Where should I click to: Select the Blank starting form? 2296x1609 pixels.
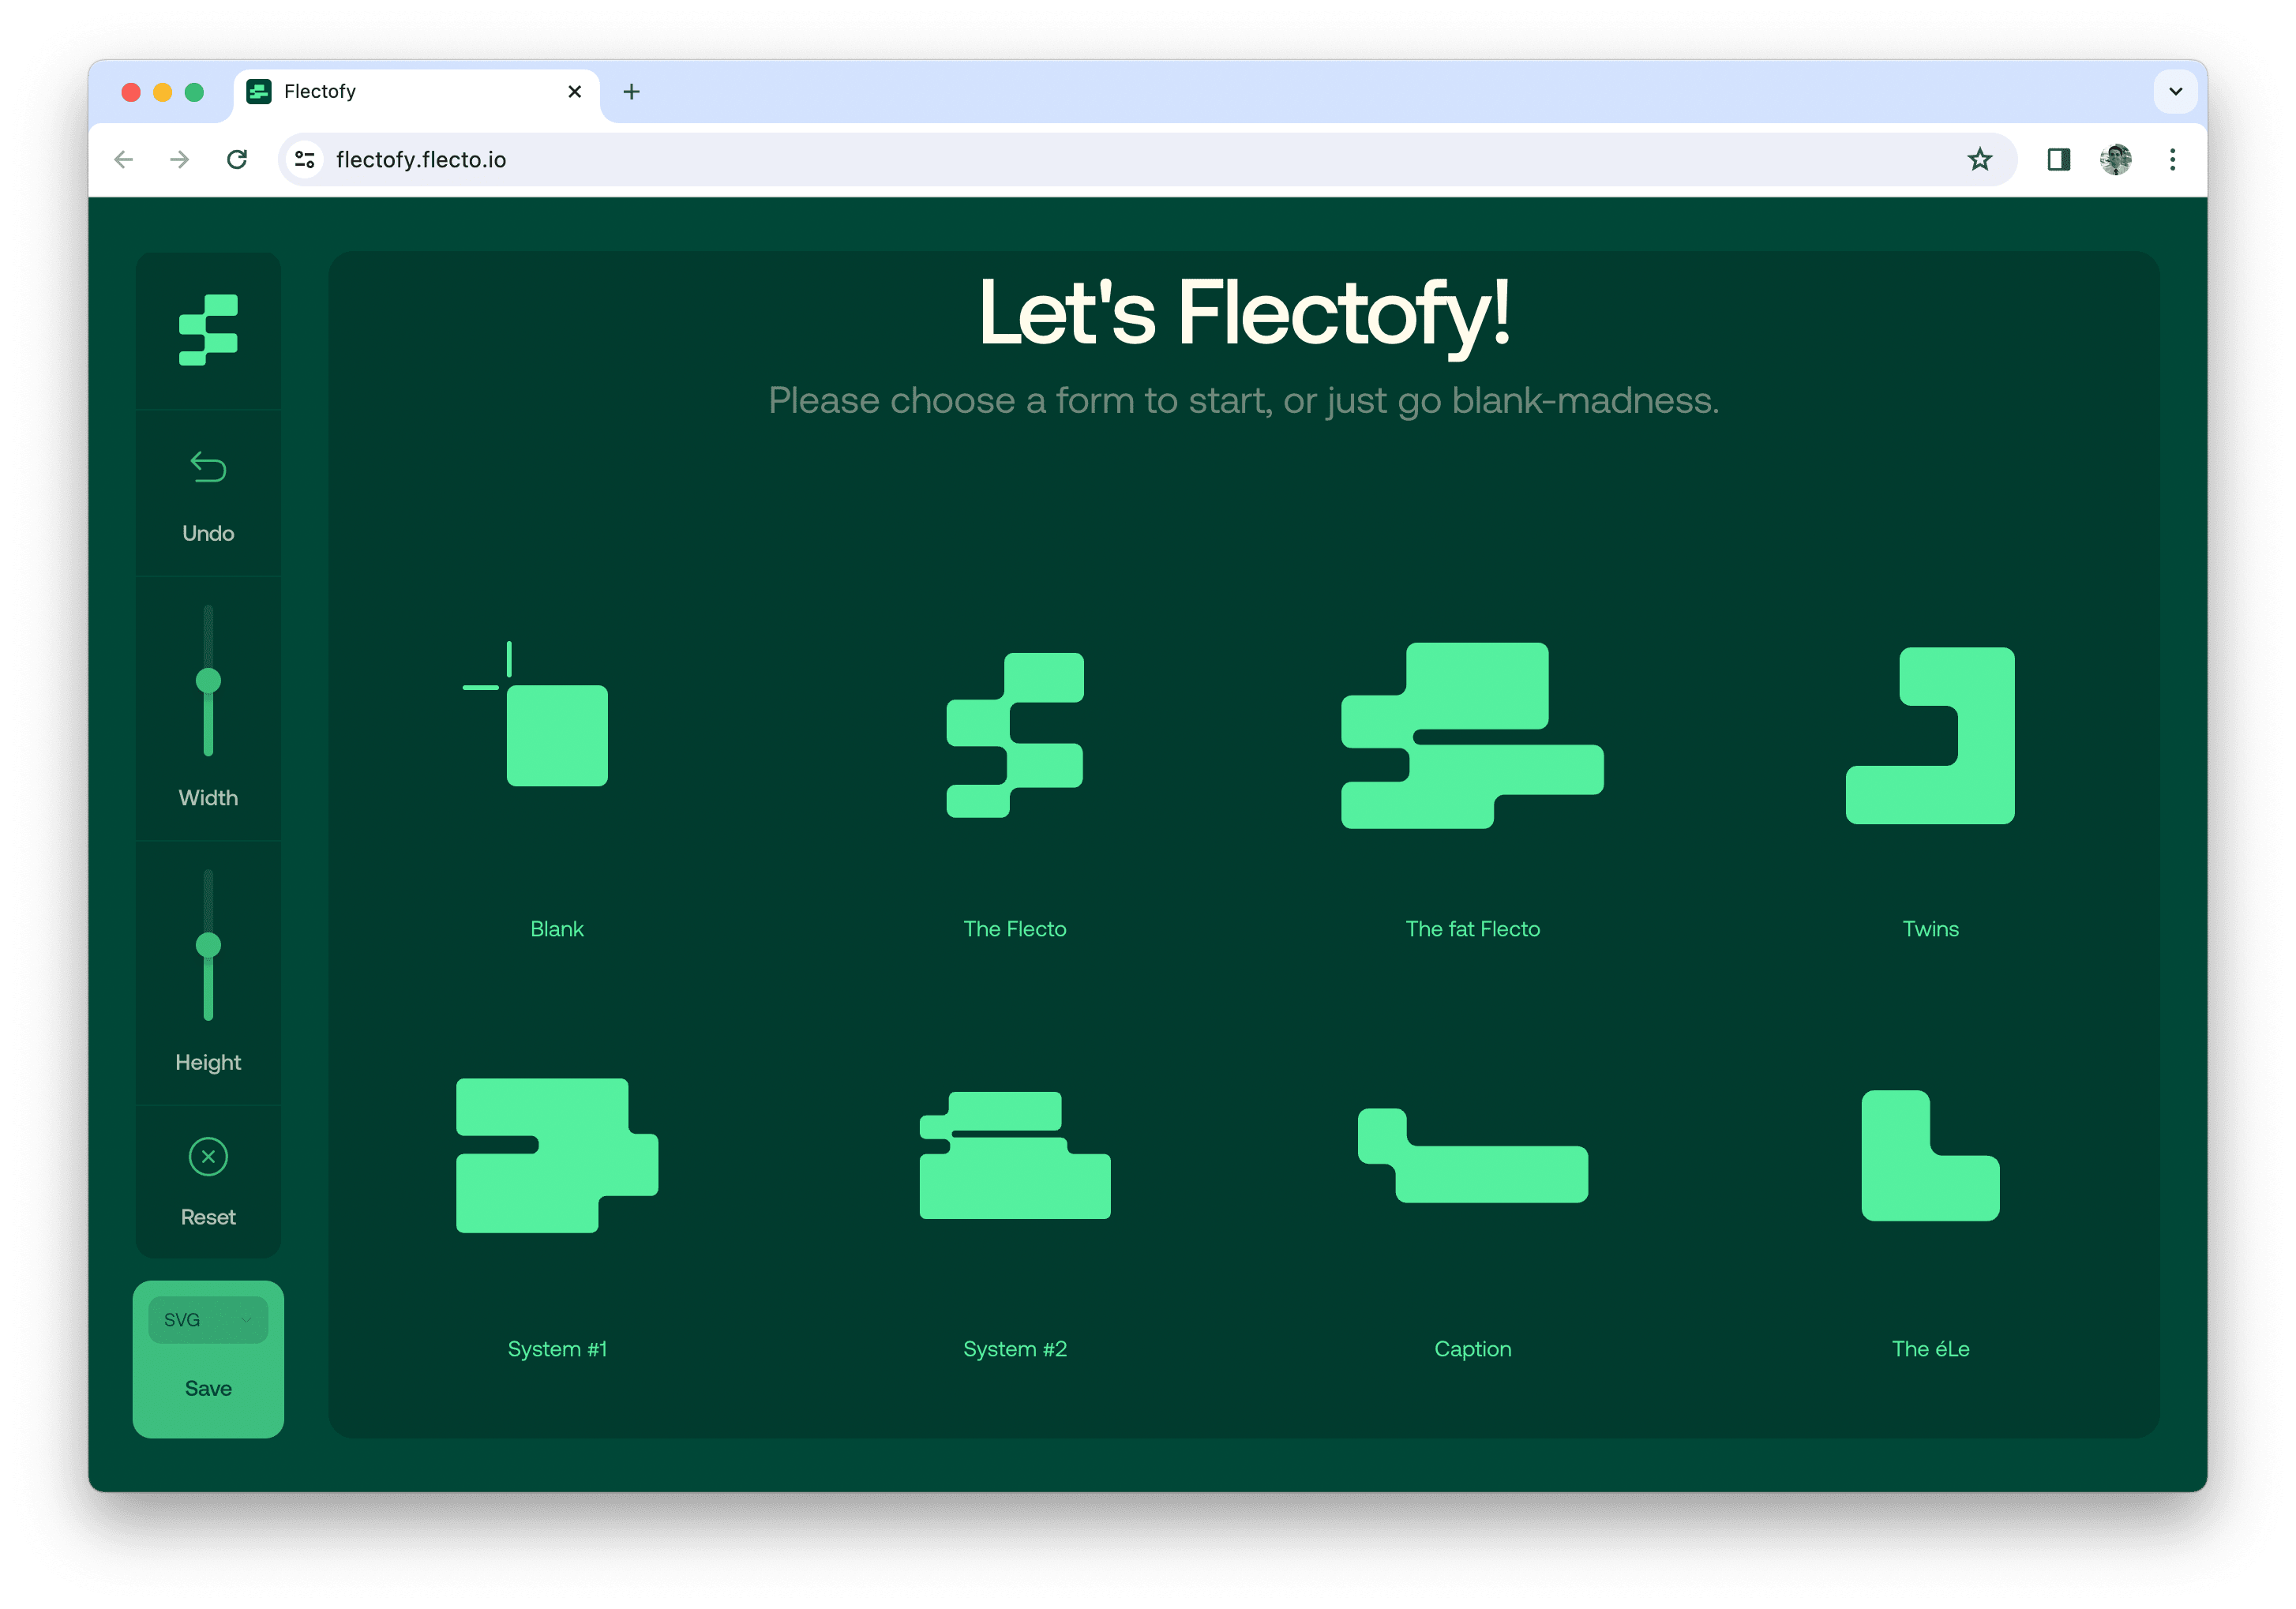[x=556, y=735]
